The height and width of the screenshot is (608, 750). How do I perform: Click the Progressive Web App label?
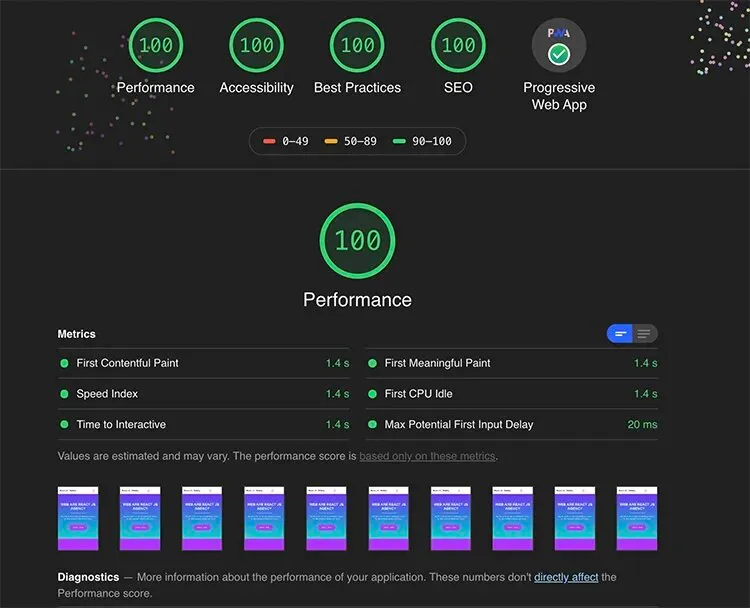pos(559,96)
